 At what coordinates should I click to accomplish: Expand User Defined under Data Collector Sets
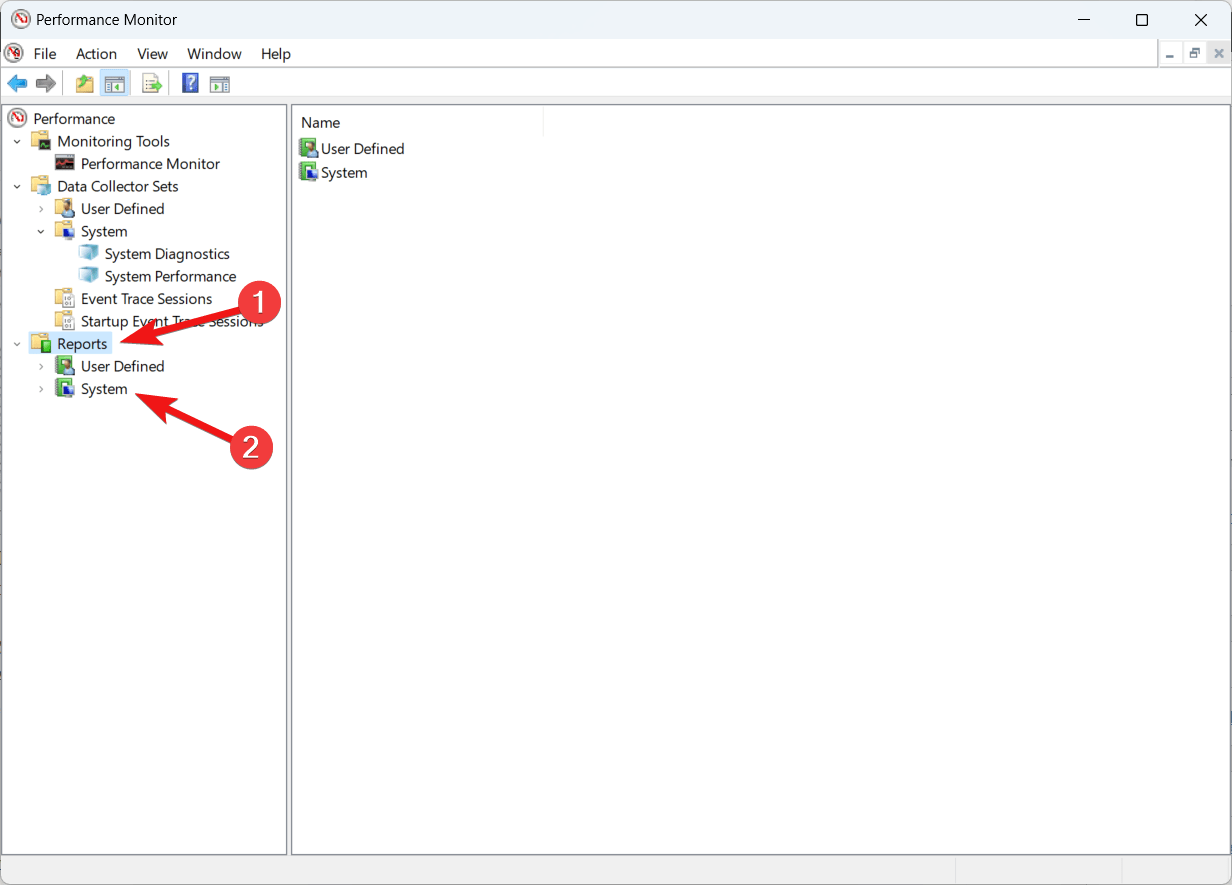point(41,209)
